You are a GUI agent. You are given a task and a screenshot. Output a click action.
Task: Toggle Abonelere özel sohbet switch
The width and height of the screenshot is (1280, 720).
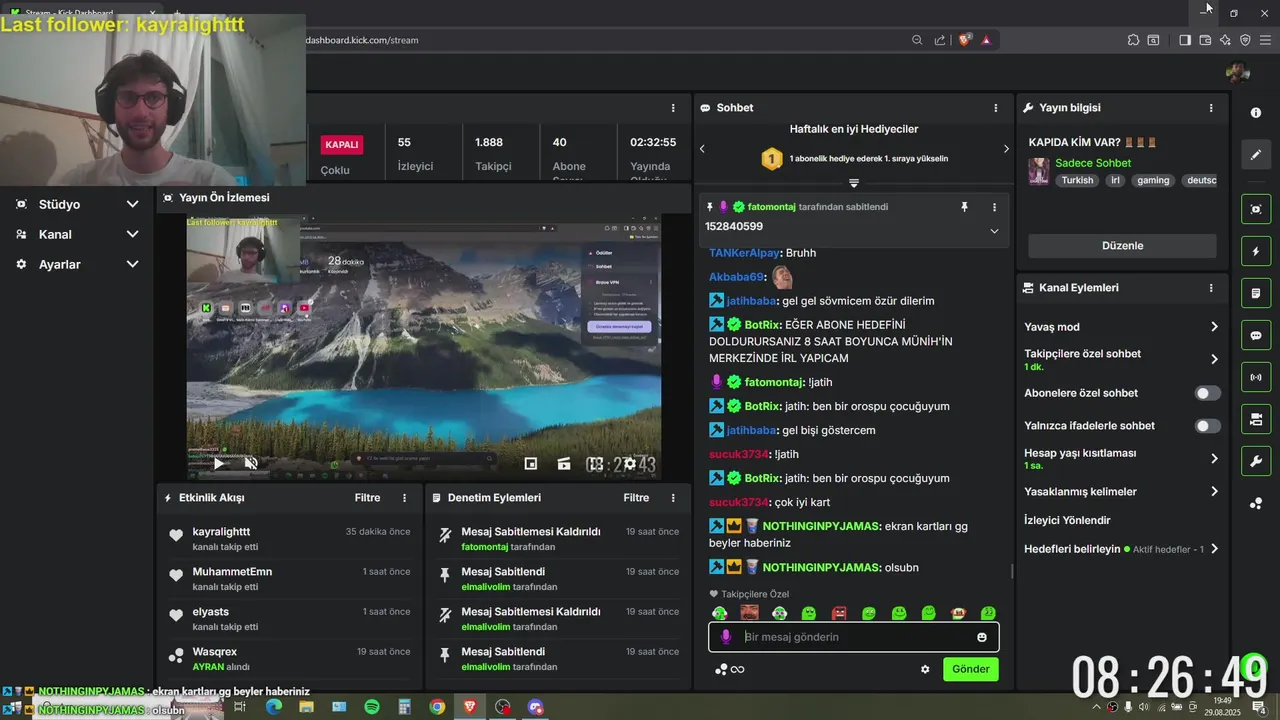pyautogui.click(x=1208, y=393)
